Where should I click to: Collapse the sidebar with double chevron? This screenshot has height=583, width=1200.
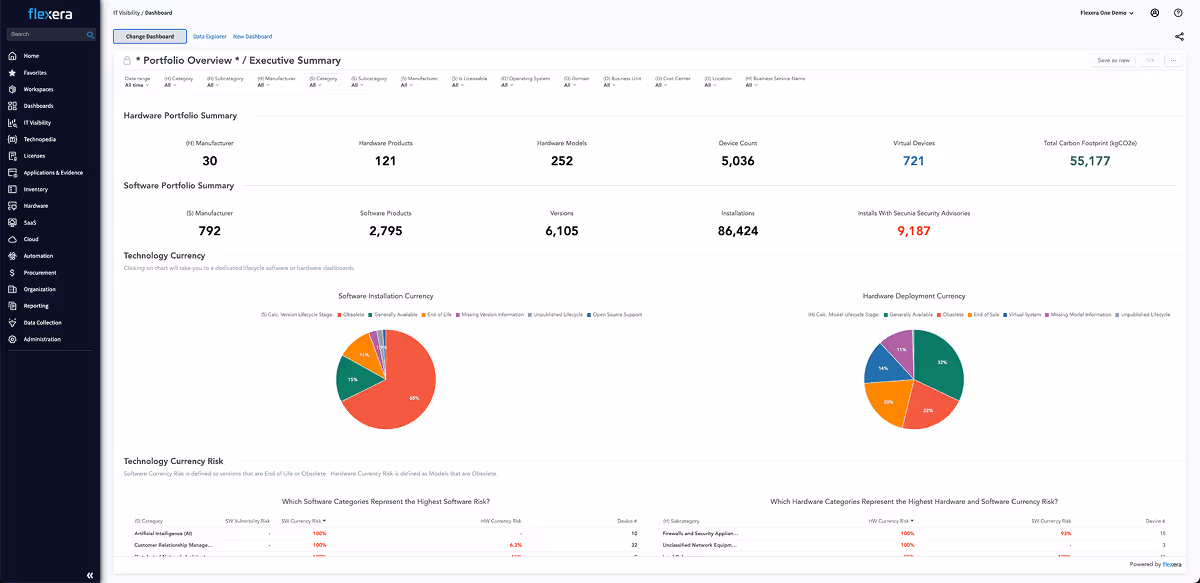point(89,575)
